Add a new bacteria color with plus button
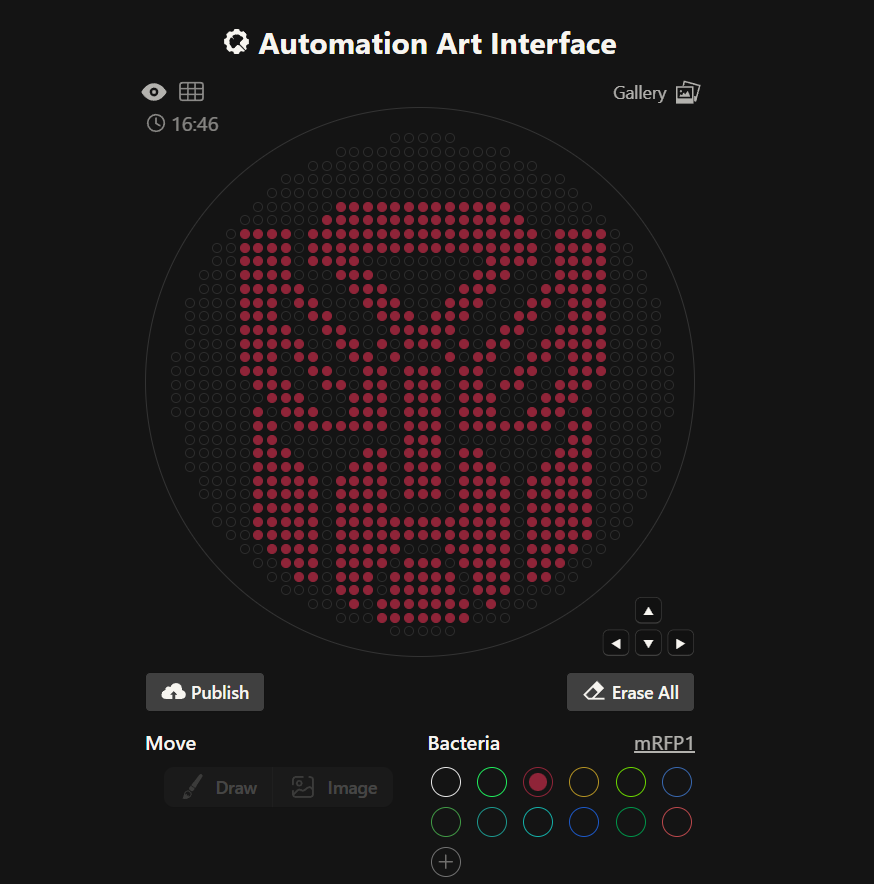 (446, 862)
